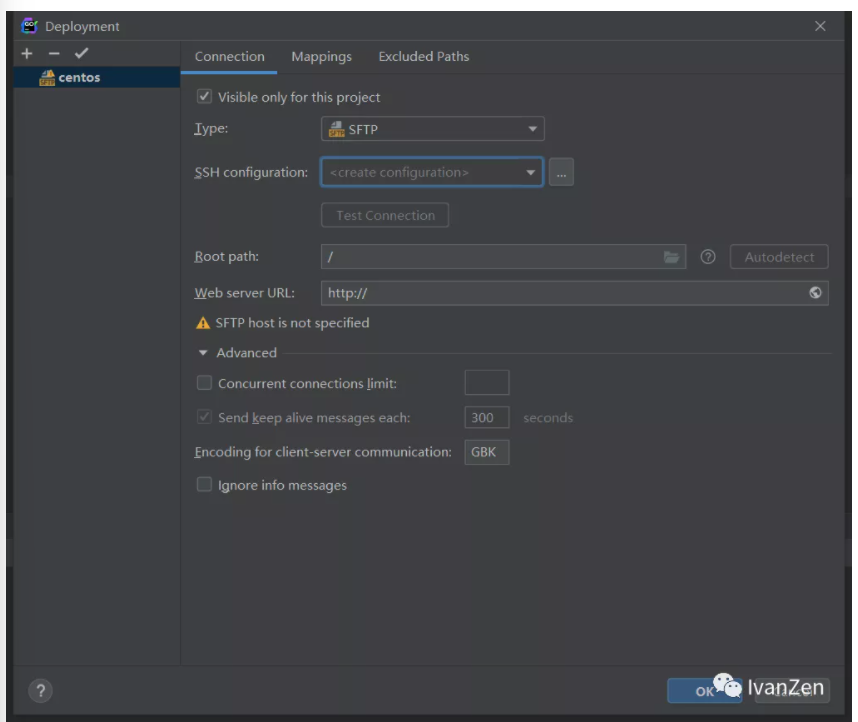
Task: Click the SFTP icon in Type dropdown
Action: (x=336, y=129)
